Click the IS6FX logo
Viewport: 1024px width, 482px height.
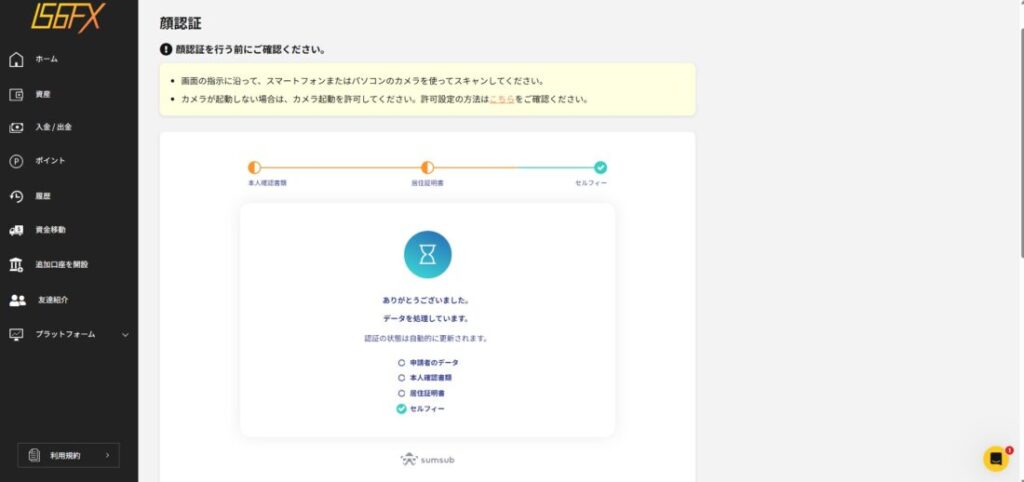pyautogui.click(x=66, y=17)
